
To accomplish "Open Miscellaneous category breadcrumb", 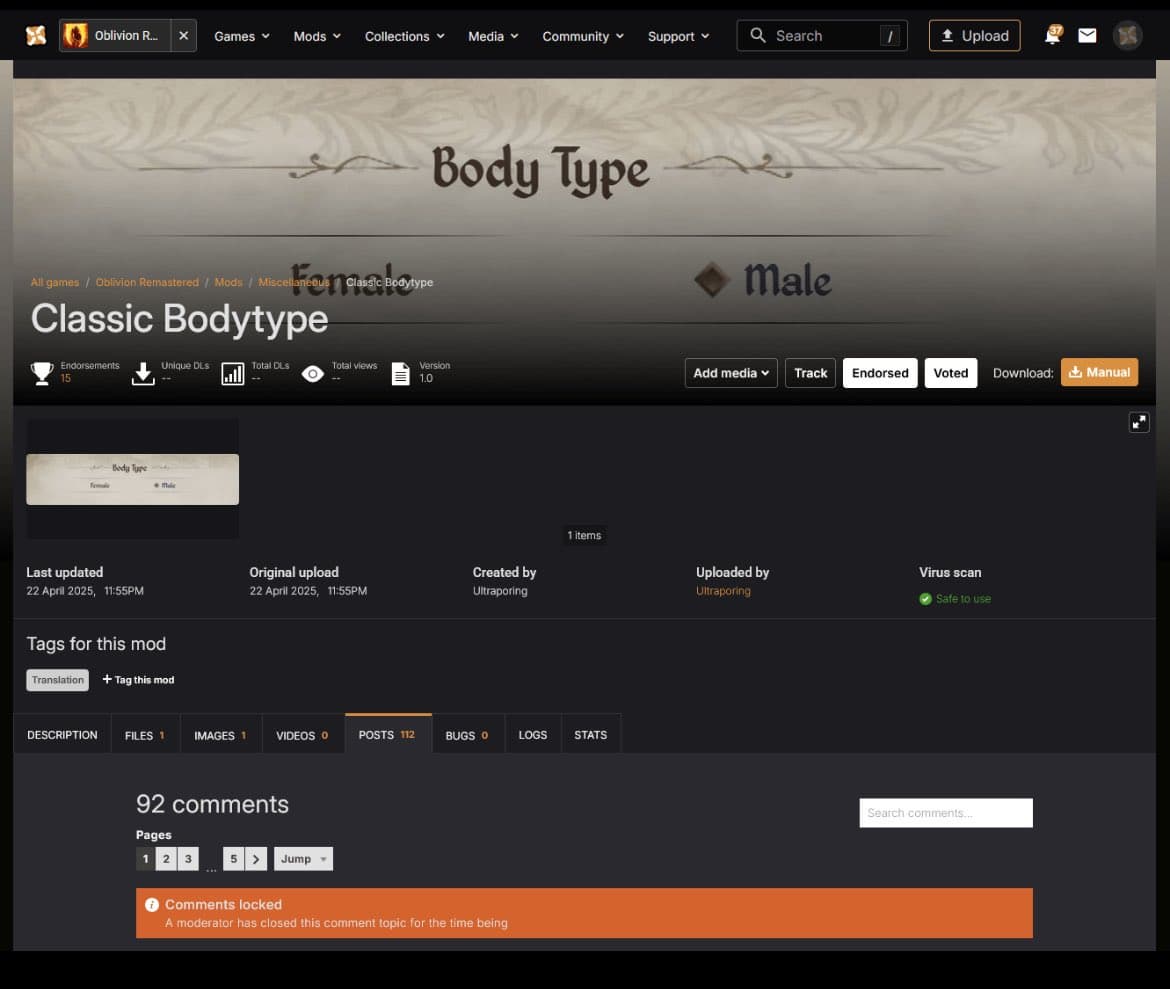I will tap(294, 282).
